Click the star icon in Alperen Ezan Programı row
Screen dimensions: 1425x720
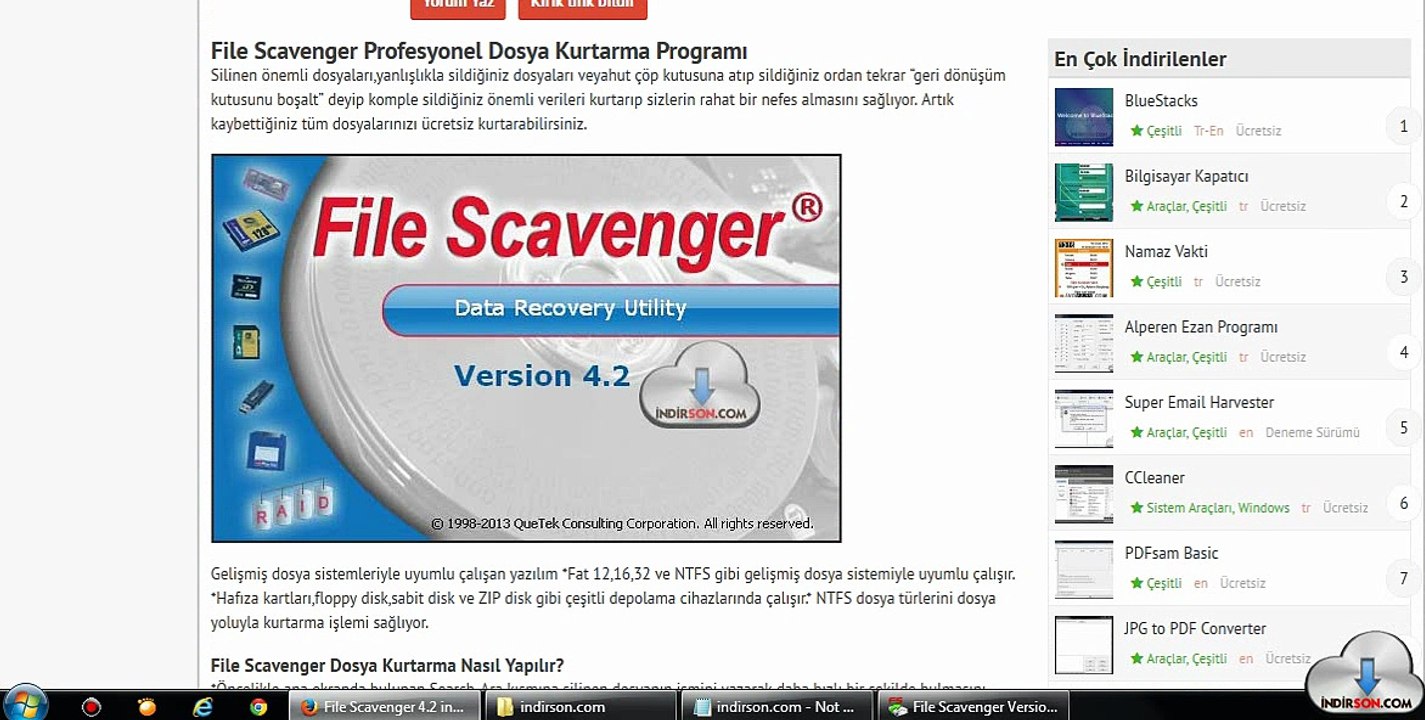tap(1136, 357)
